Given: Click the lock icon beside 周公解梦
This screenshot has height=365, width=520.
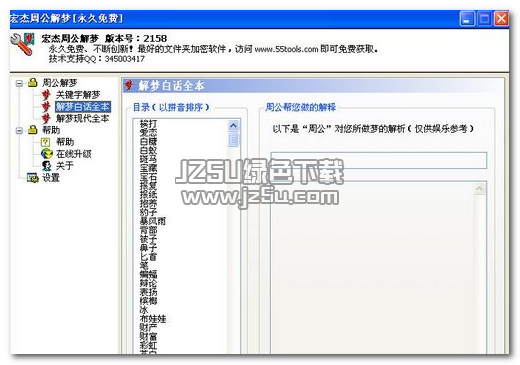Looking at the screenshot, I should [x=32, y=83].
